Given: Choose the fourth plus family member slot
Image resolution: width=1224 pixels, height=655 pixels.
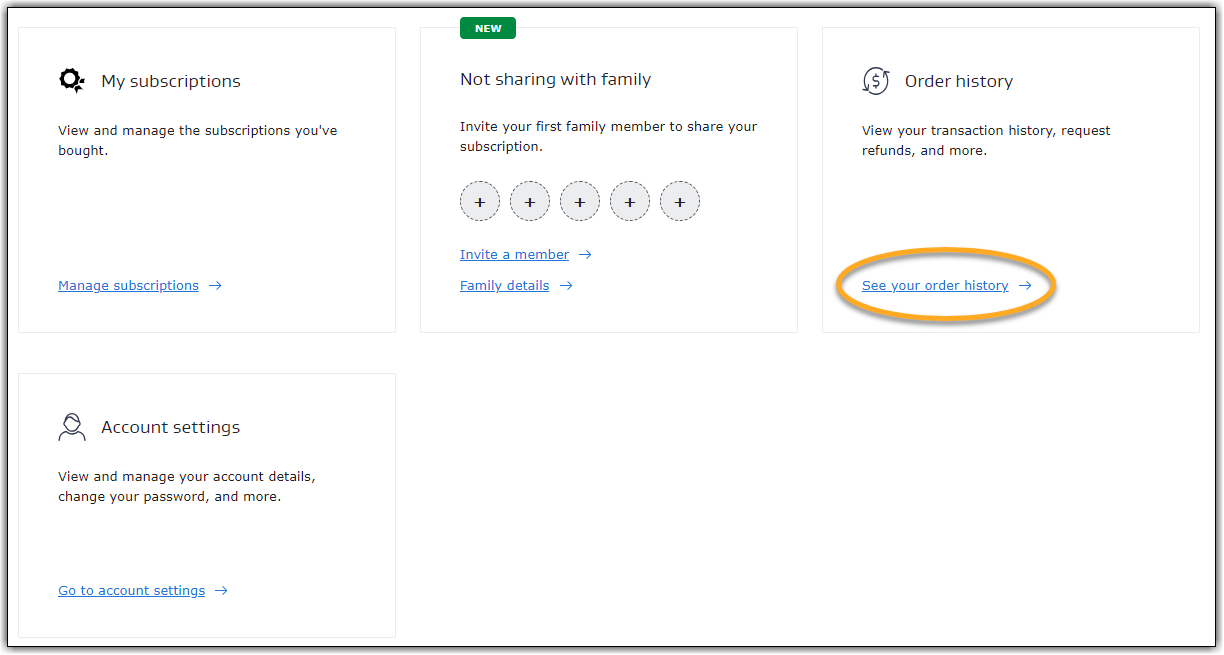Looking at the screenshot, I should 630,202.
